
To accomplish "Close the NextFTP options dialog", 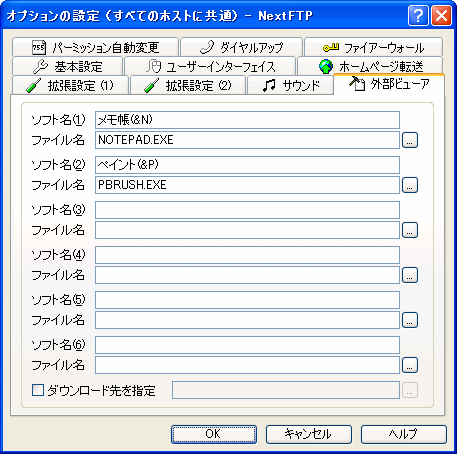I will (x=441, y=15).
